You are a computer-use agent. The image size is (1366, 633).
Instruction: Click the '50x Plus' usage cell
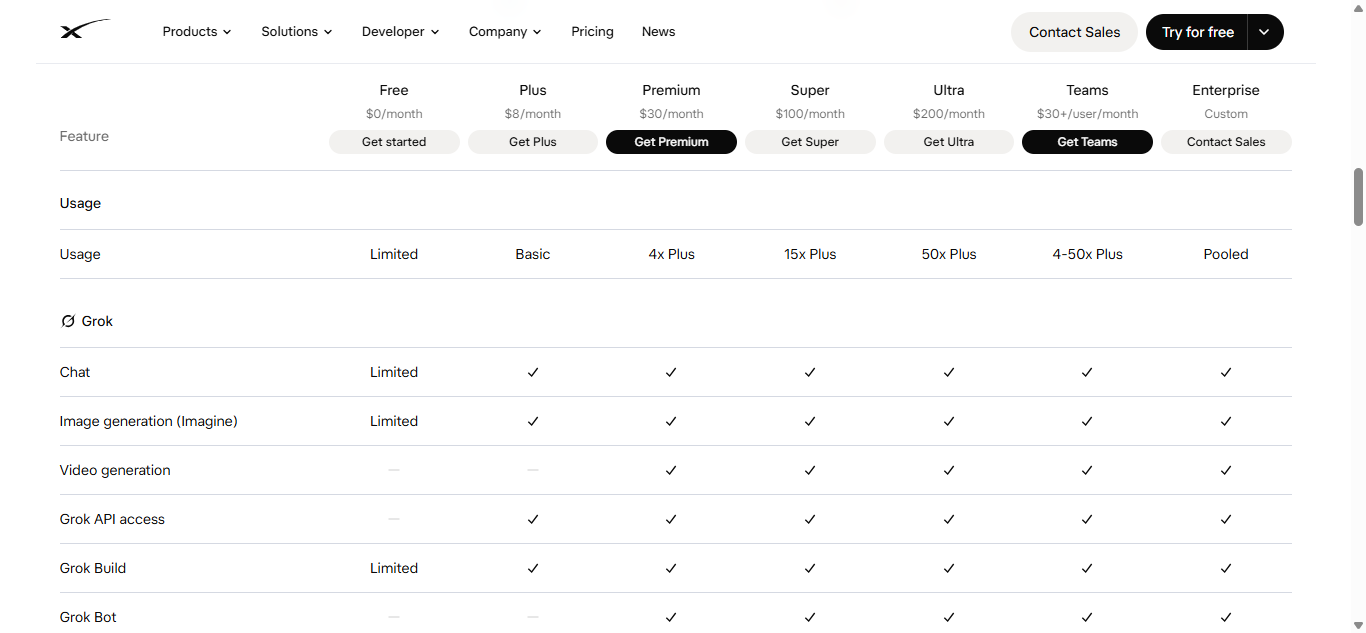pyautogui.click(x=949, y=254)
